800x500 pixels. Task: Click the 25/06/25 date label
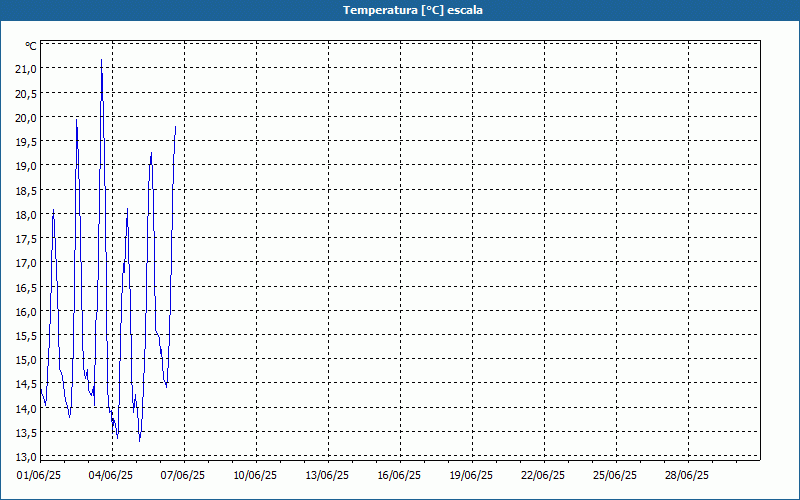click(x=615, y=475)
